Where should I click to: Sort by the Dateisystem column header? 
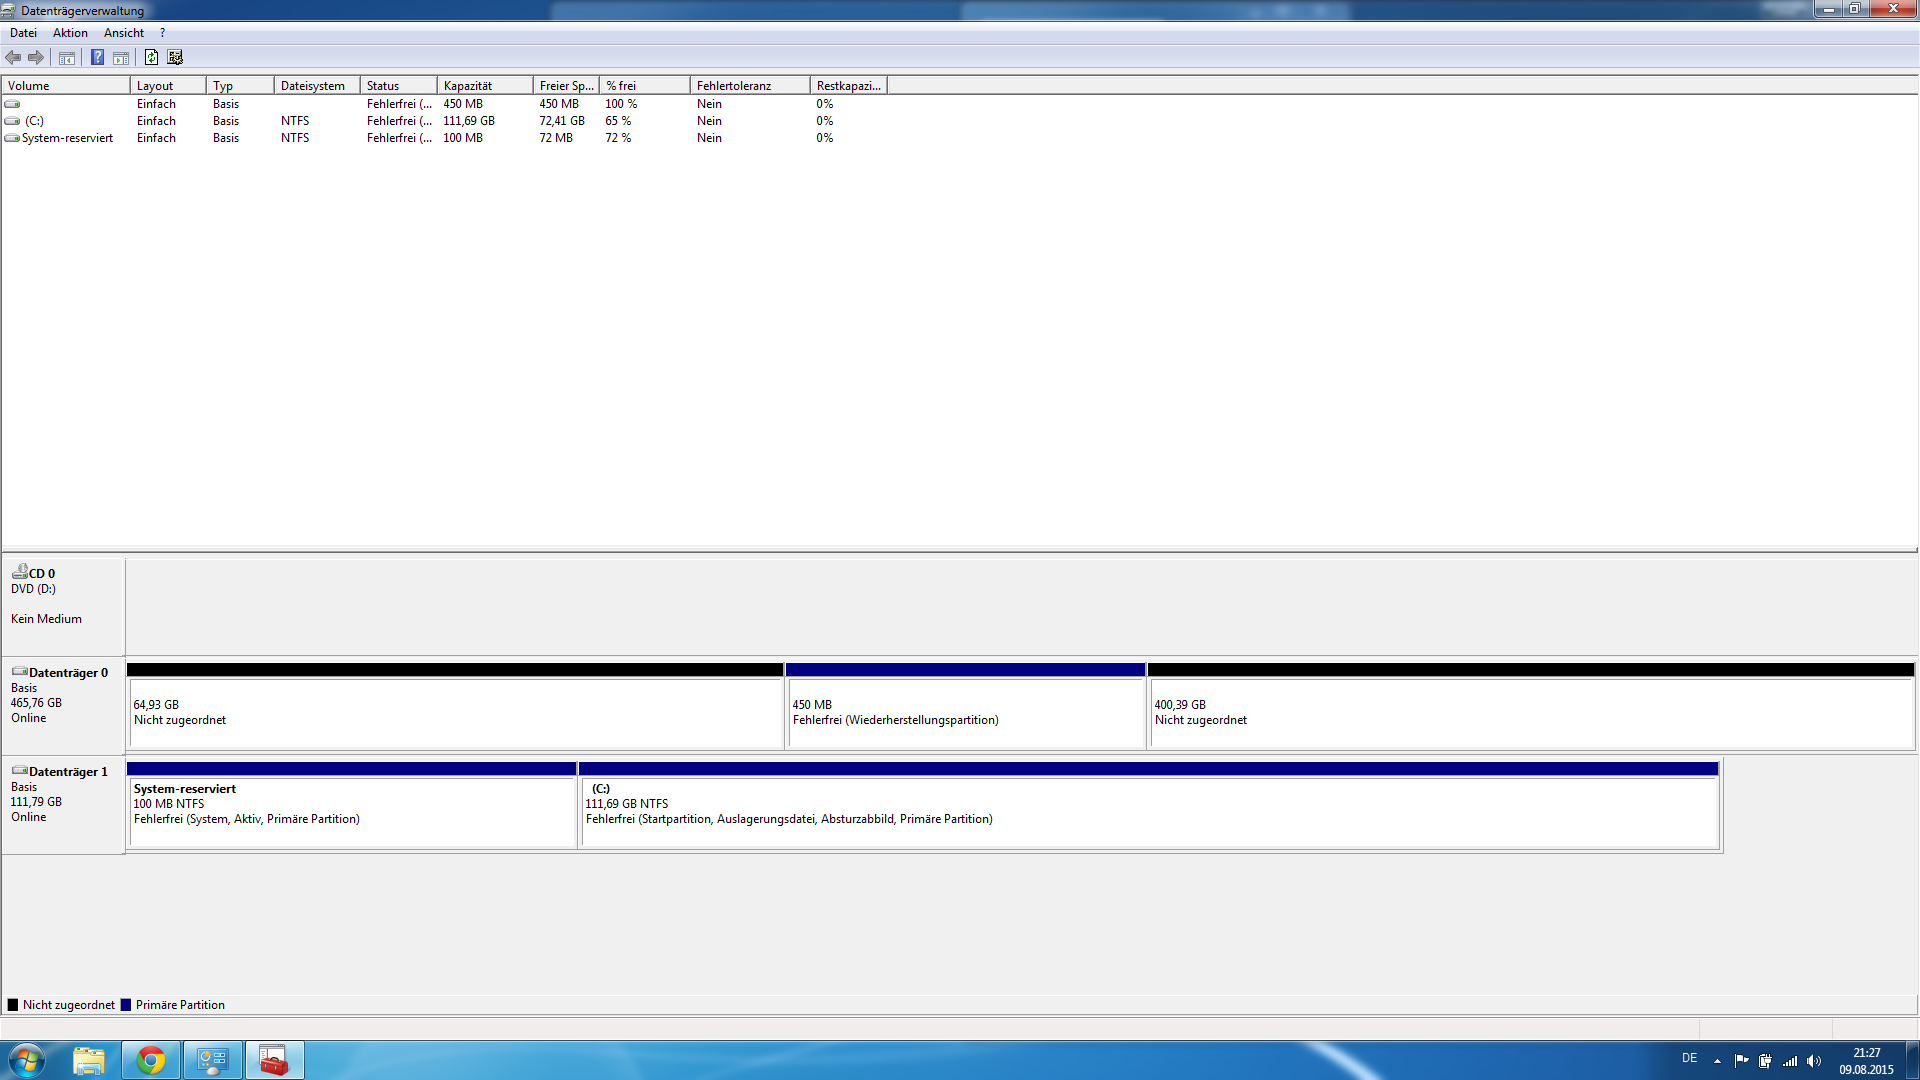(315, 86)
